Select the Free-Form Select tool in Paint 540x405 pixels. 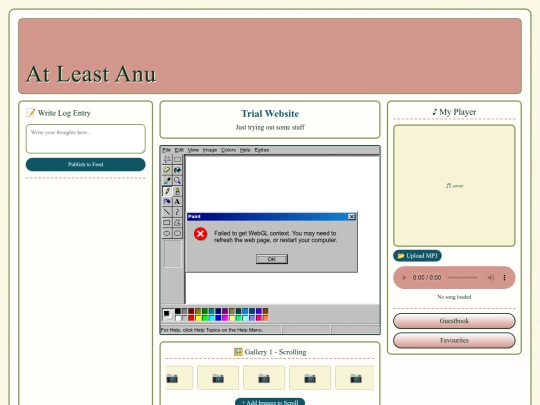(x=167, y=159)
